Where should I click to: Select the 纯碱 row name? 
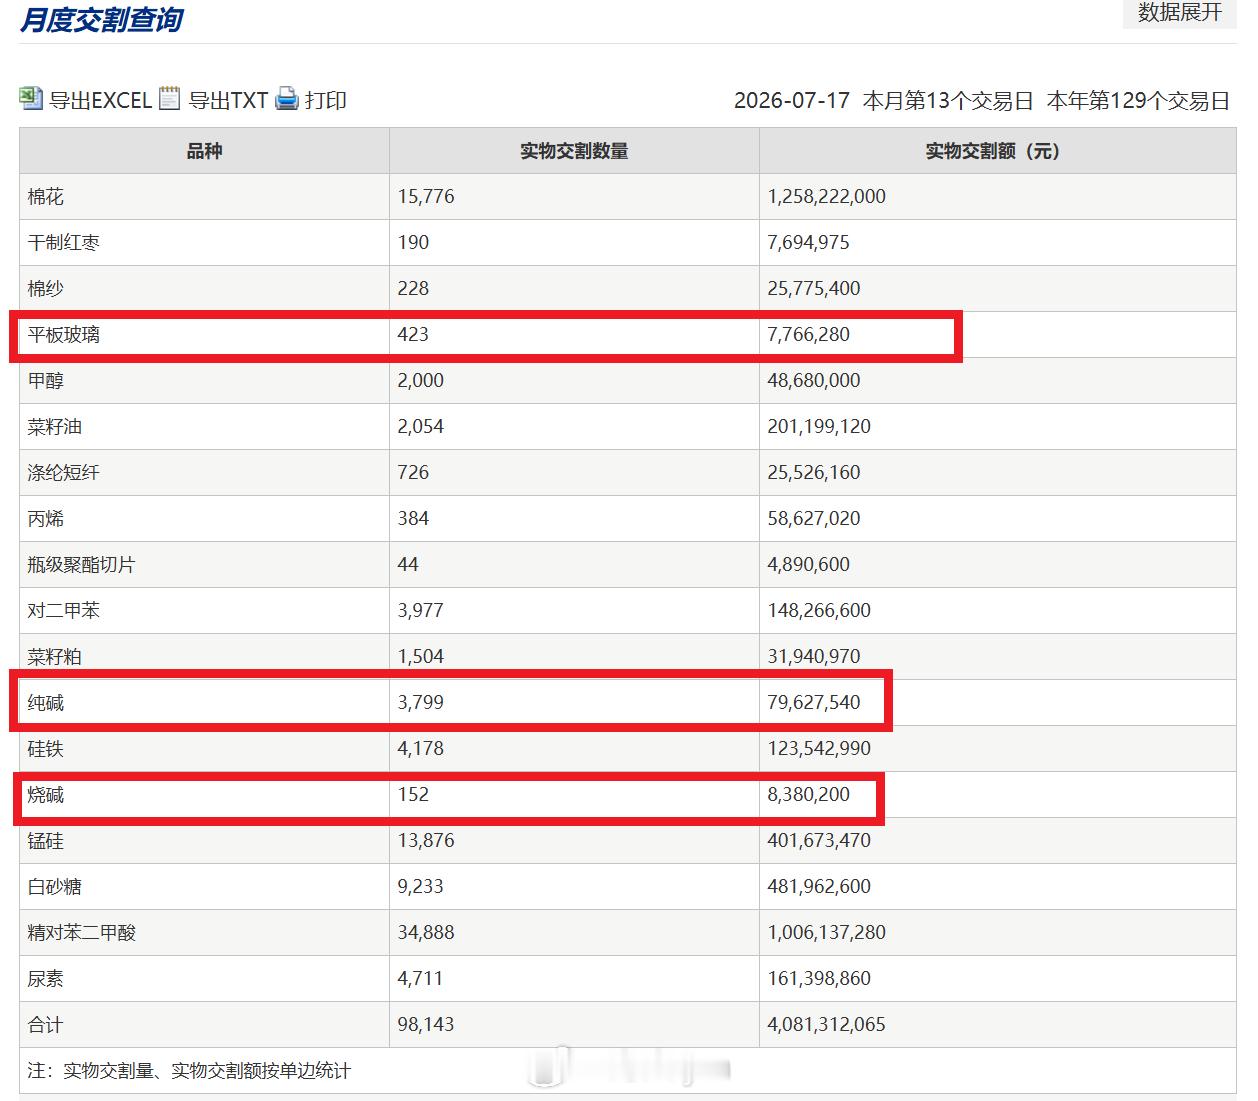click(x=46, y=703)
